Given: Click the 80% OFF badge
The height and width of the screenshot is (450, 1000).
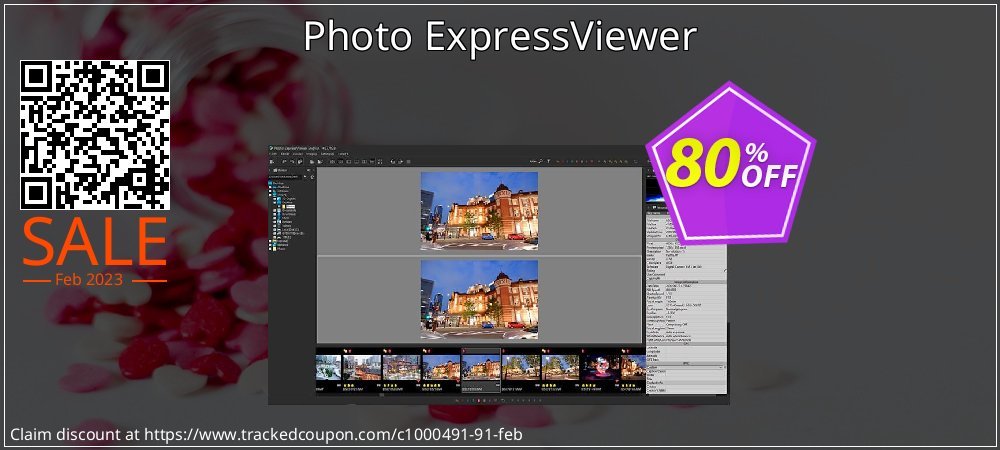Looking at the screenshot, I should [x=731, y=163].
